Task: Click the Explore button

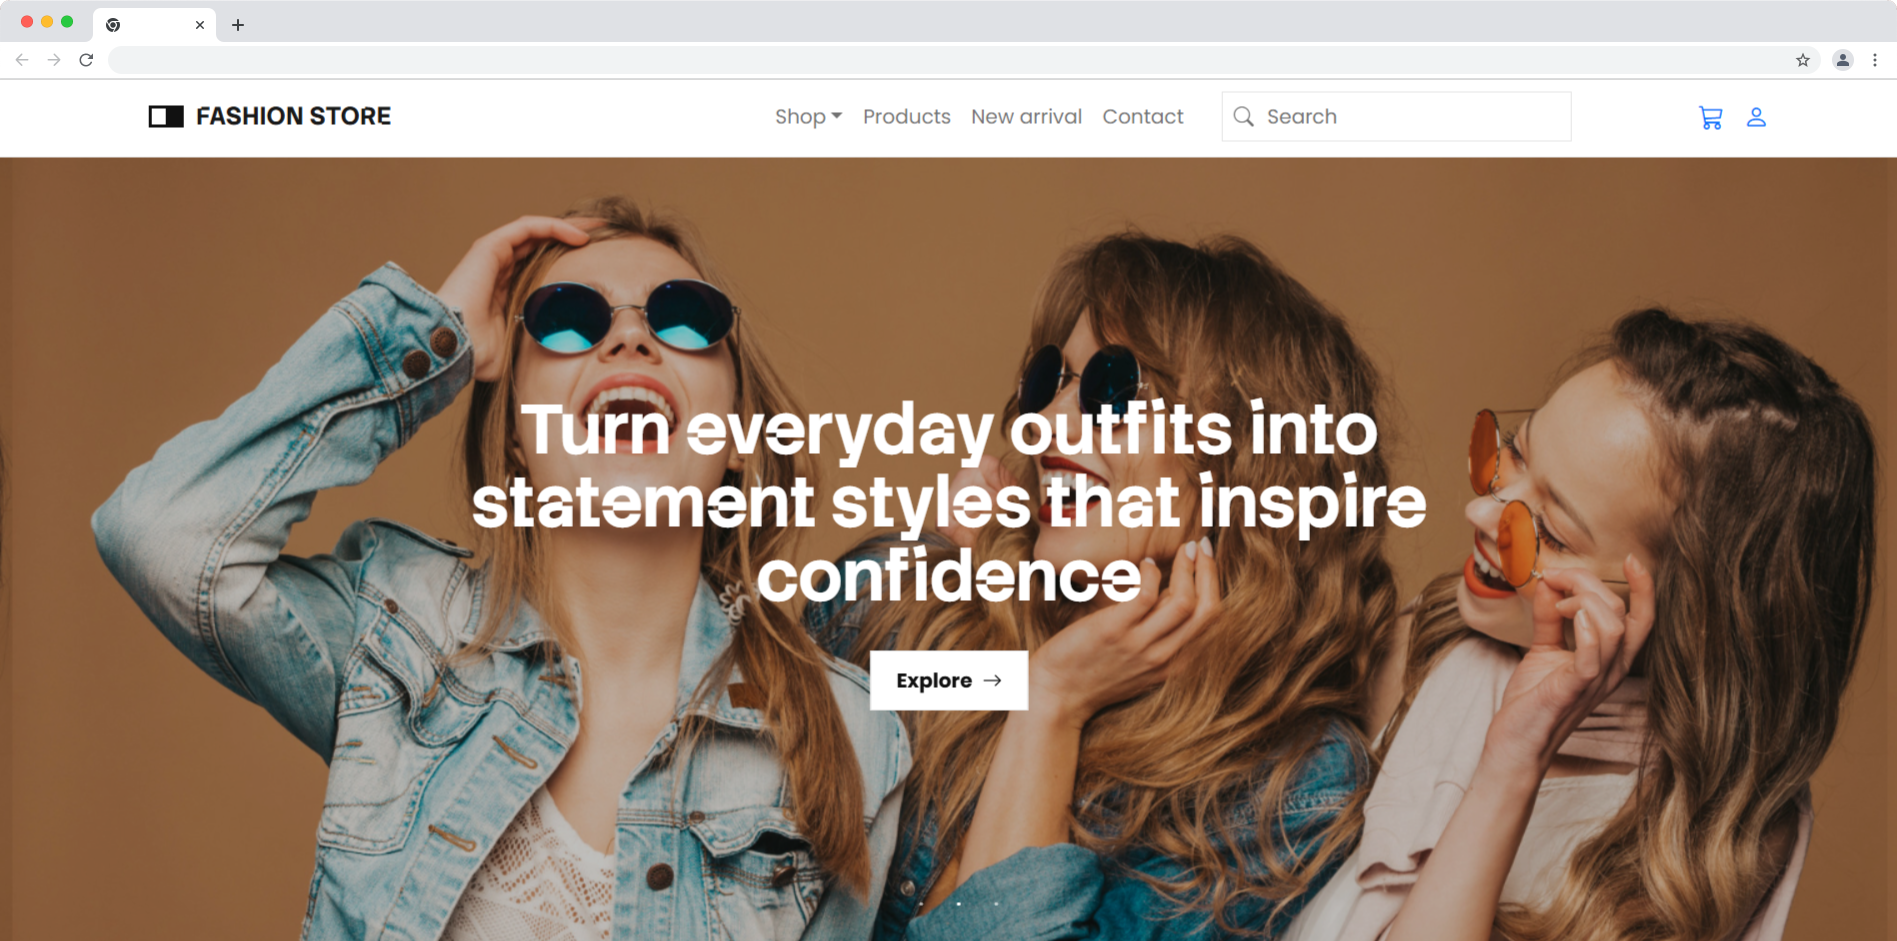Action: point(948,680)
